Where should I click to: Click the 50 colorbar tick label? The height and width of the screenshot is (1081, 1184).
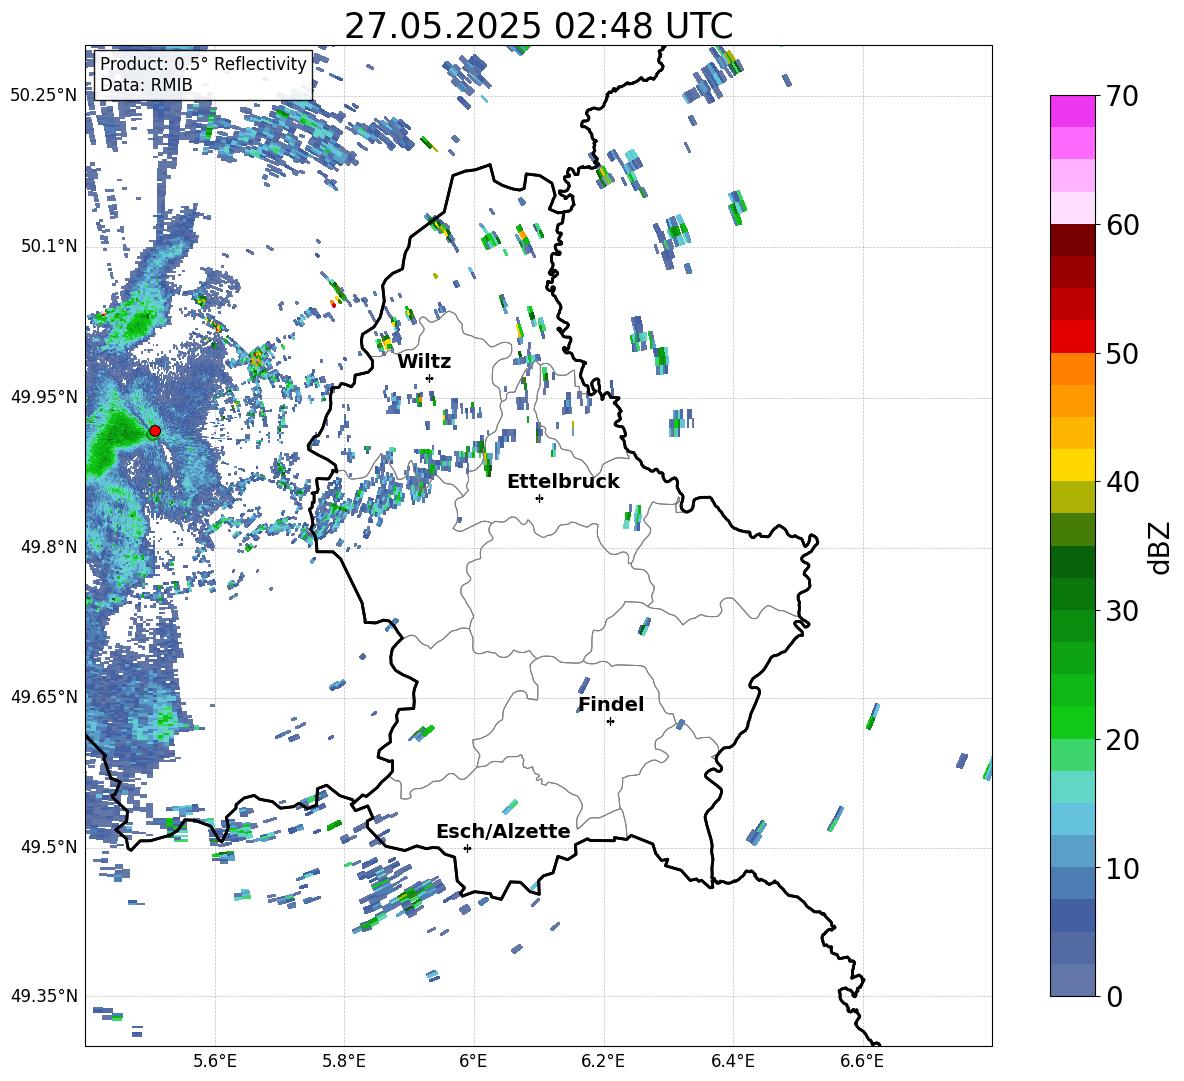click(1122, 353)
